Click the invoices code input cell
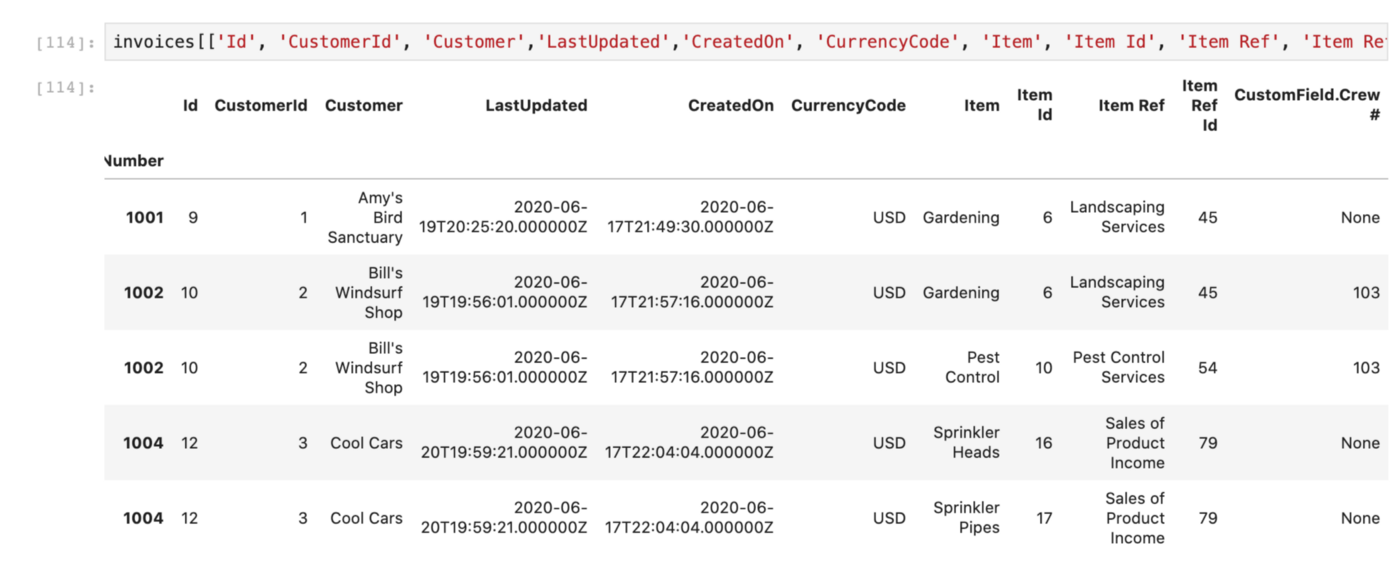 coord(745,42)
